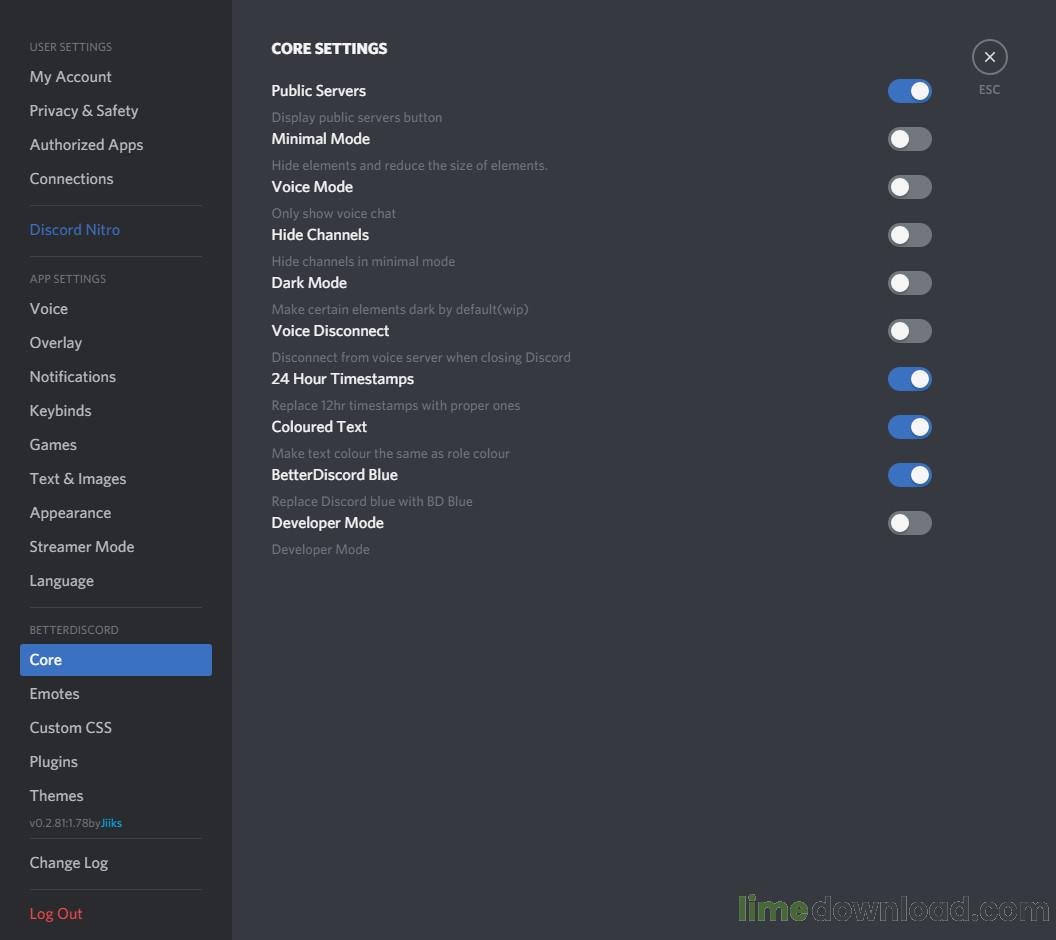Switch off Coloured Text toggle
The image size is (1056, 940).
909,427
